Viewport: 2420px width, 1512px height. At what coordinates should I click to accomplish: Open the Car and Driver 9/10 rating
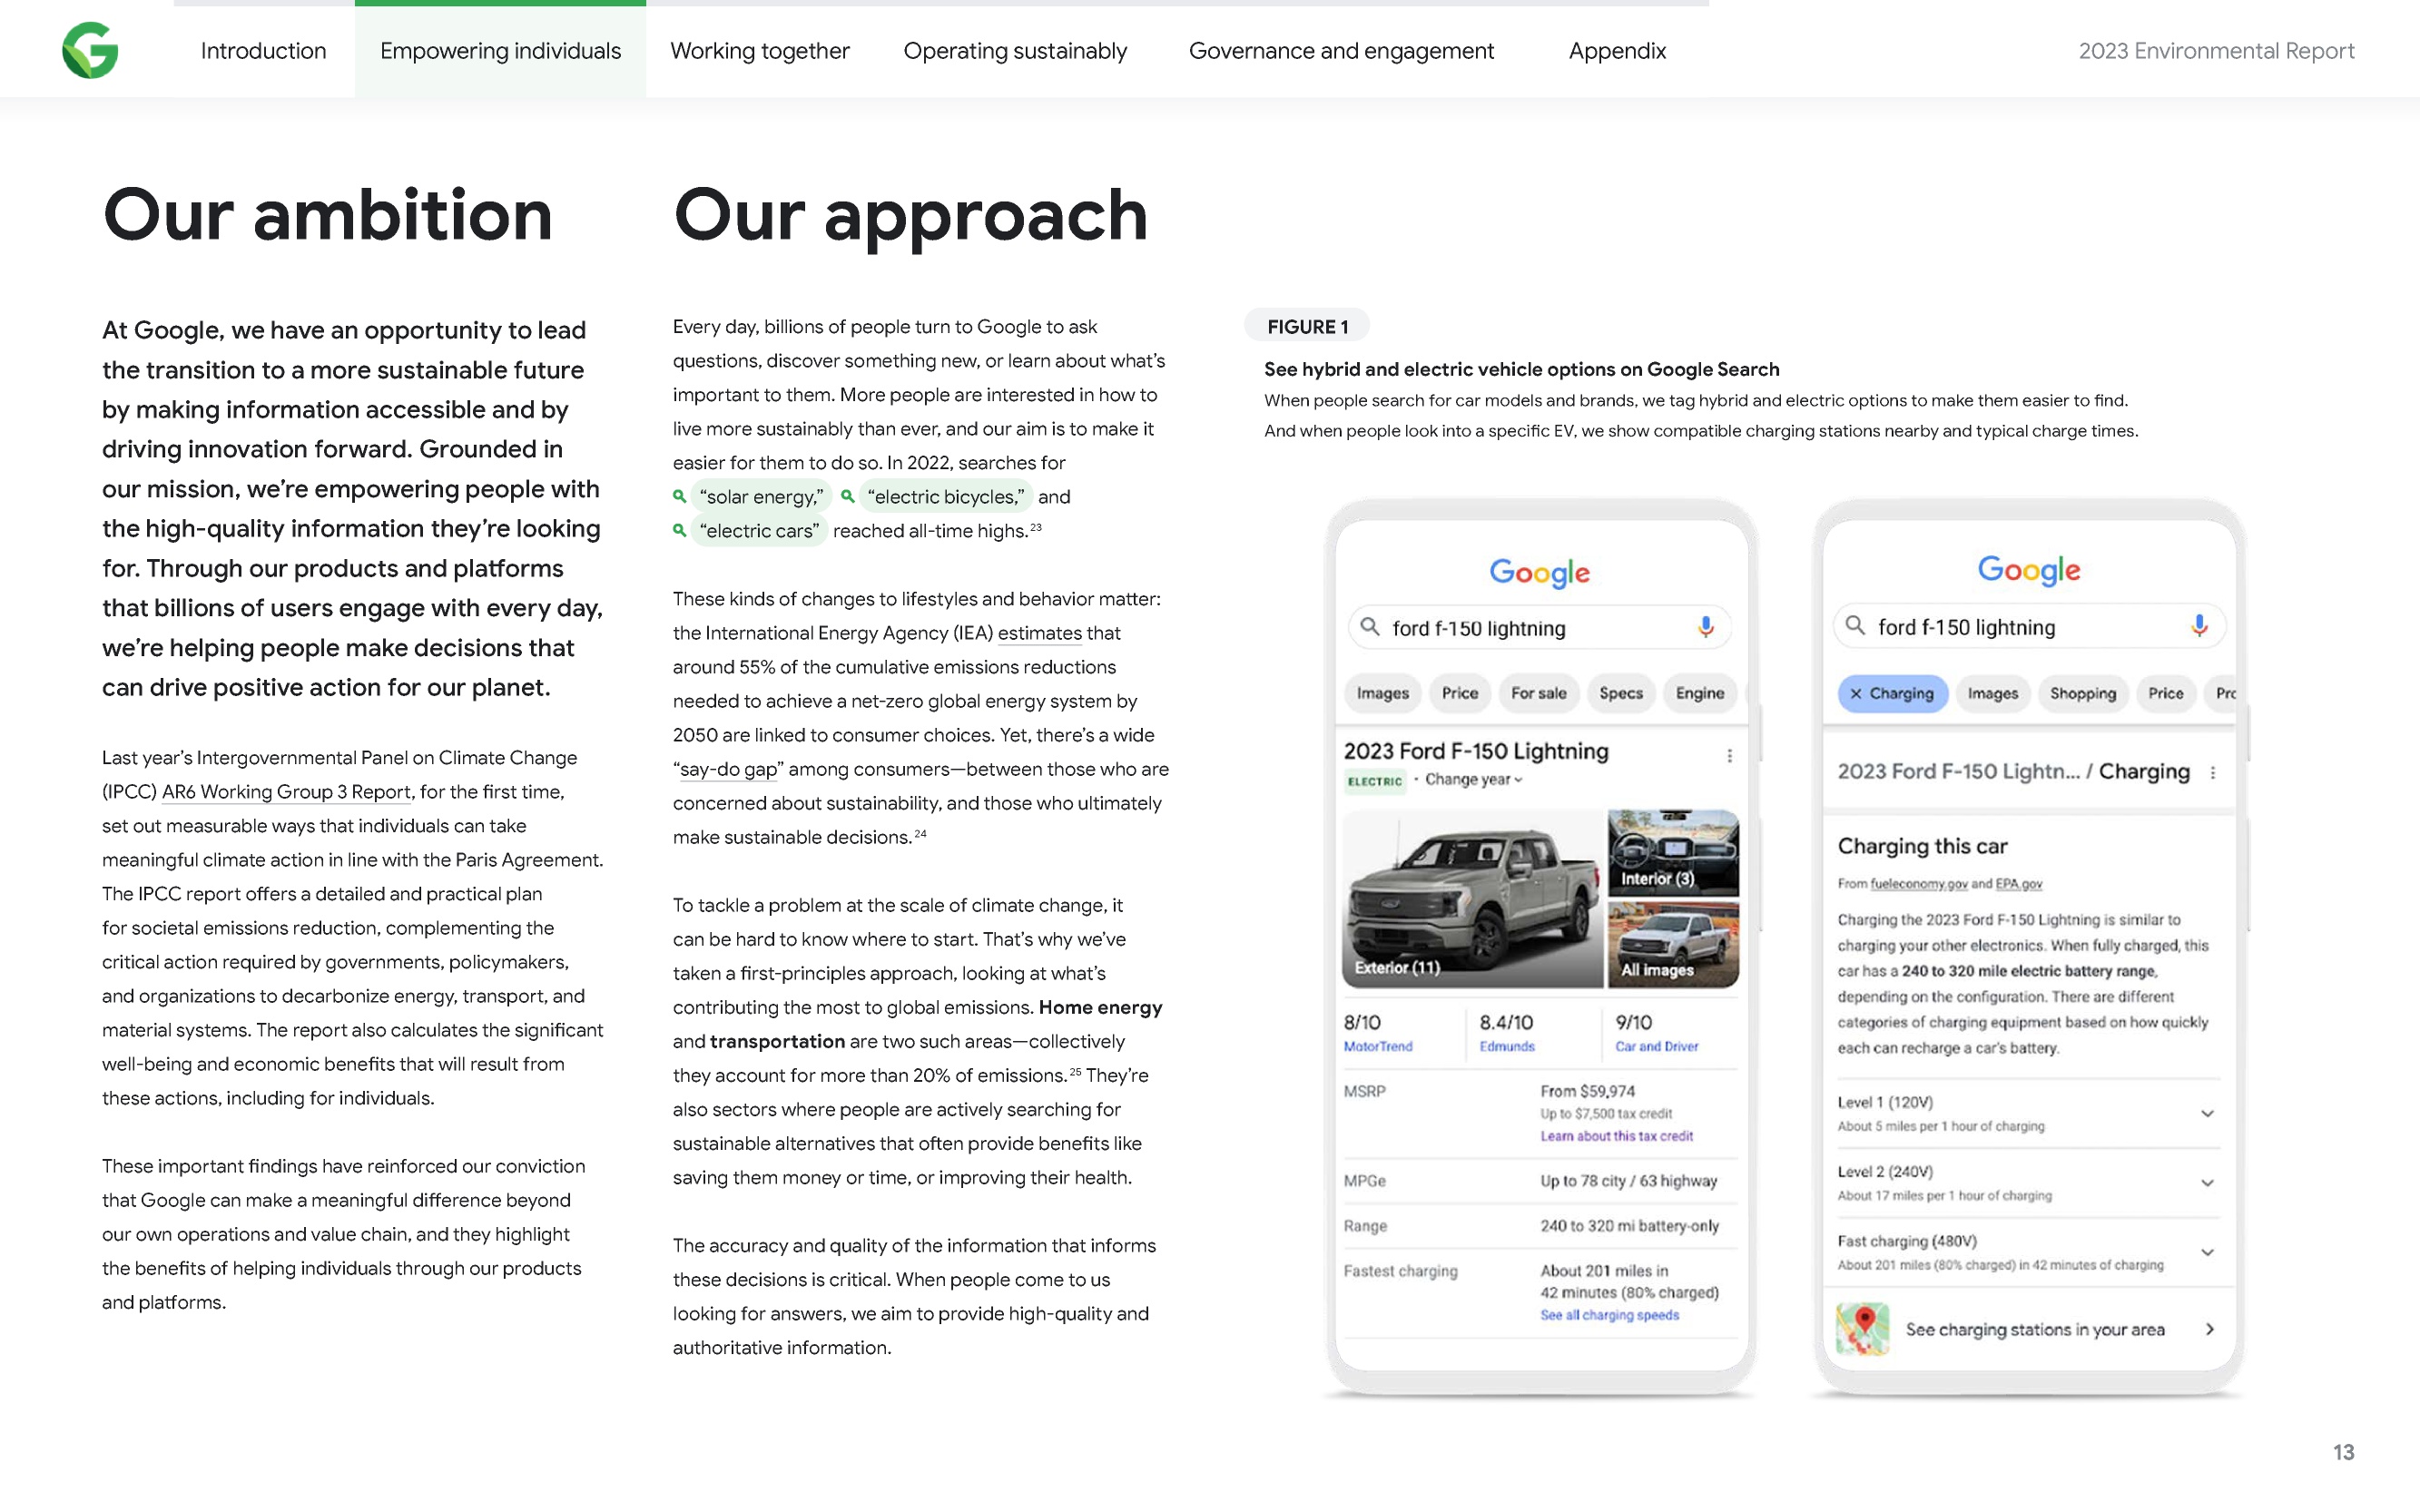(x=1656, y=1032)
